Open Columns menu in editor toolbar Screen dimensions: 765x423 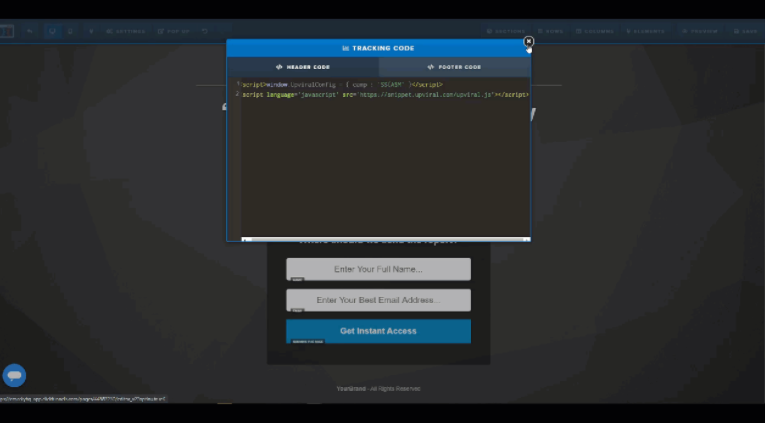(595, 31)
